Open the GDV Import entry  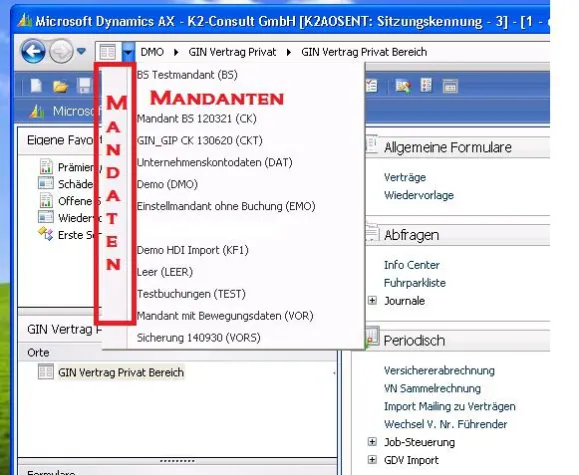click(x=411, y=460)
